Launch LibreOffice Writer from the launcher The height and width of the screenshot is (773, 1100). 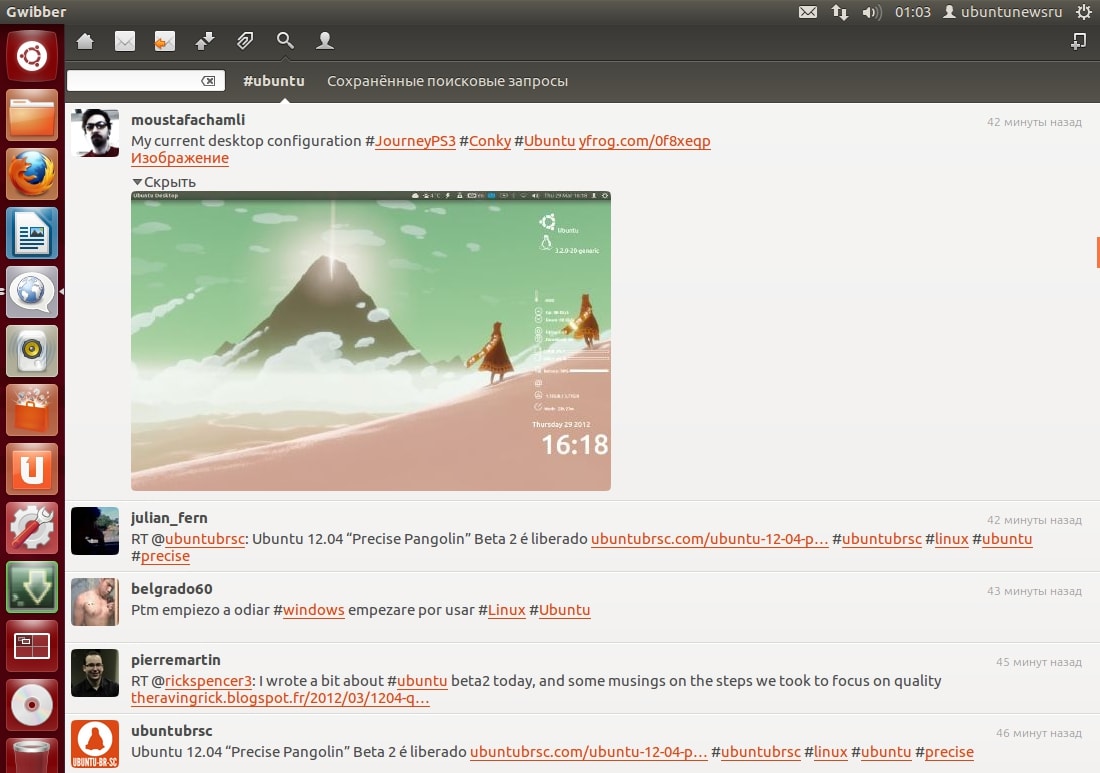(32, 233)
